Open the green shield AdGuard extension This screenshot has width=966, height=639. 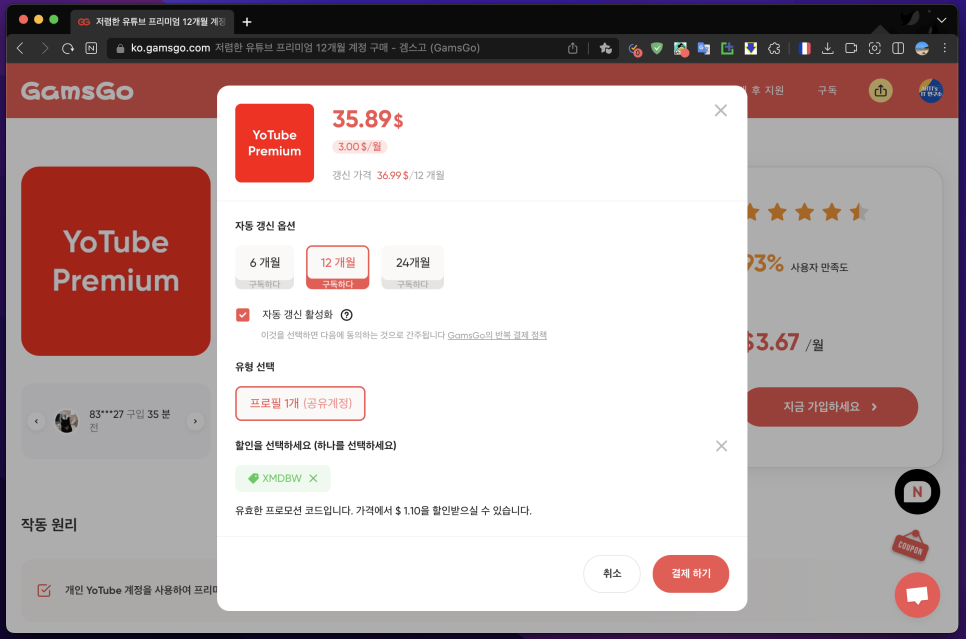(657, 48)
